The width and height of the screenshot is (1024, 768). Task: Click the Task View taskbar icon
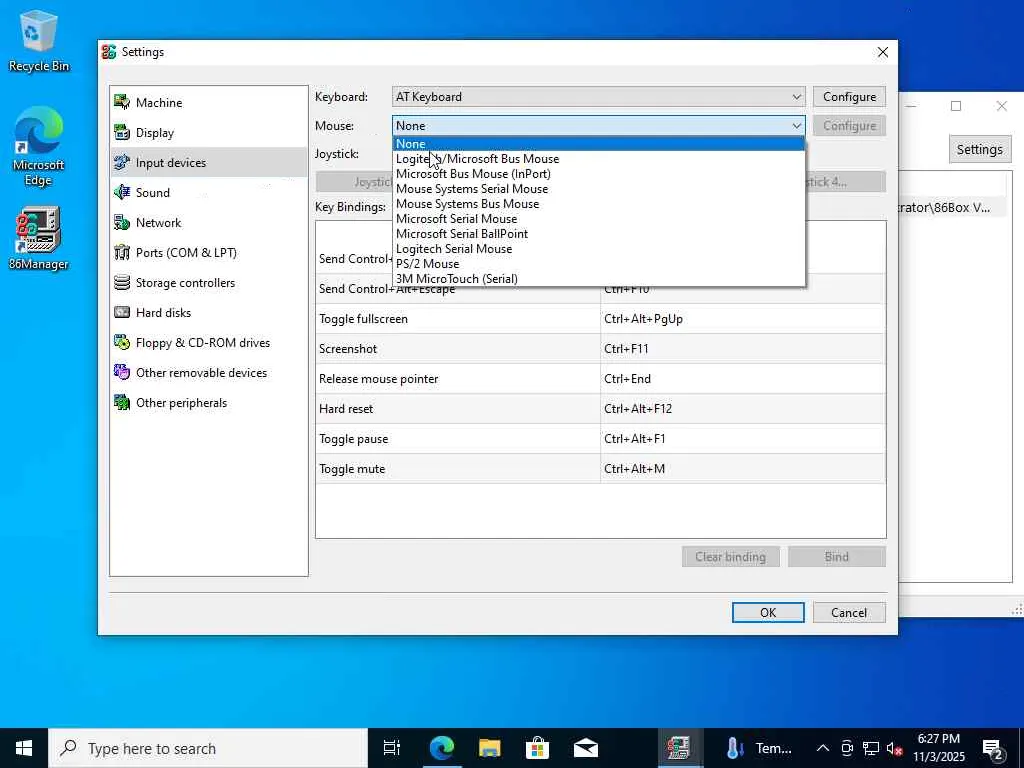coord(391,748)
